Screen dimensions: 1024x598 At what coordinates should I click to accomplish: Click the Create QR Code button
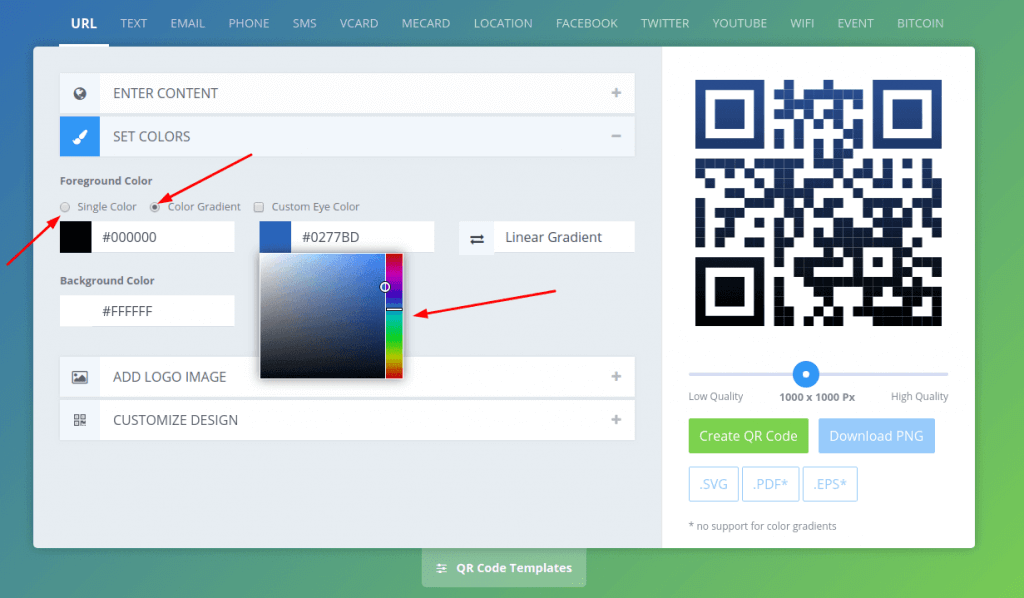click(x=748, y=435)
